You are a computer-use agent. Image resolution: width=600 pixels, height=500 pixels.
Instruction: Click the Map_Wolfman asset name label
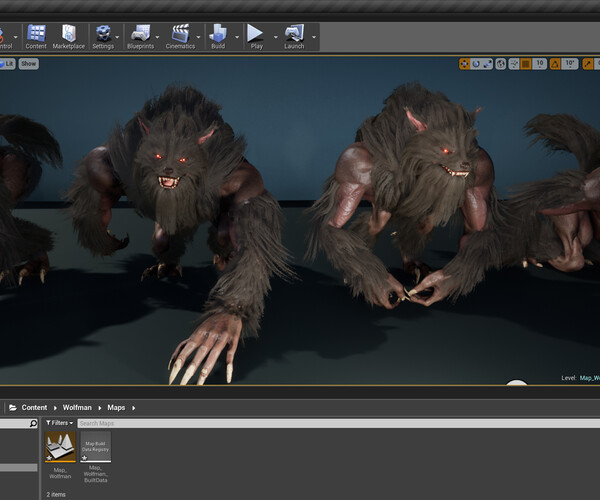point(60,473)
